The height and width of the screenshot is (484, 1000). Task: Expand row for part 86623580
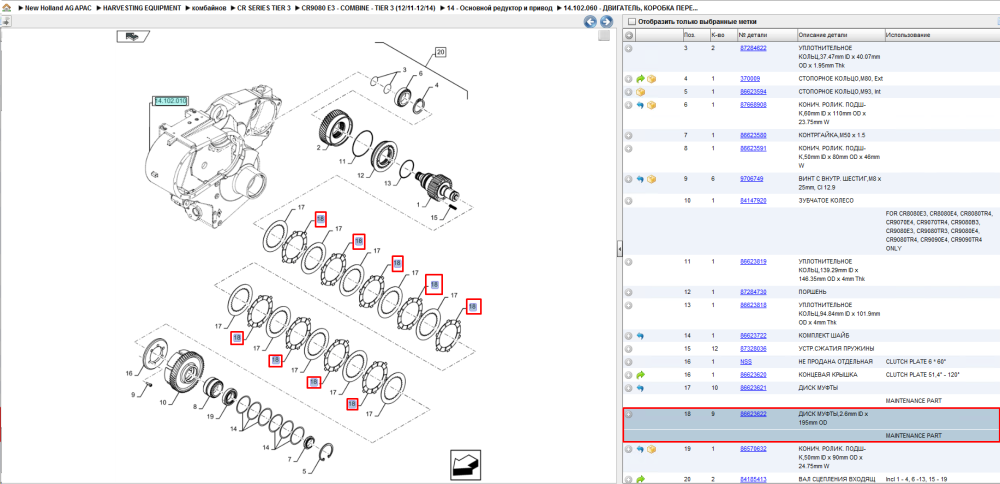[629, 135]
